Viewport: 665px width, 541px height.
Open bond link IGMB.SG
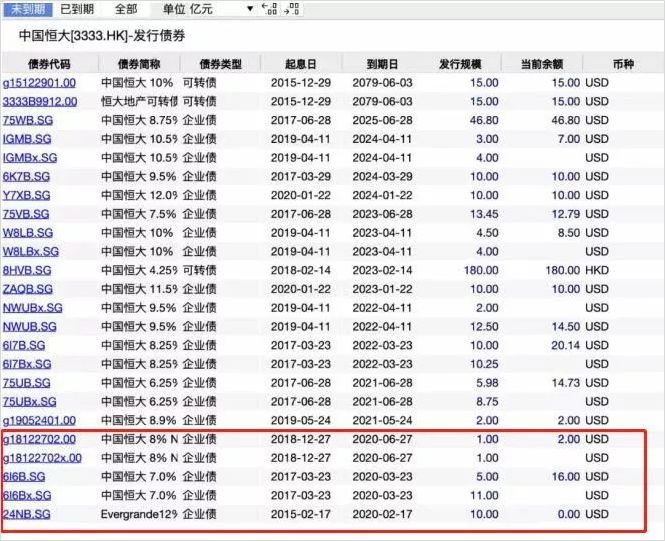click(x=27, y=139)
